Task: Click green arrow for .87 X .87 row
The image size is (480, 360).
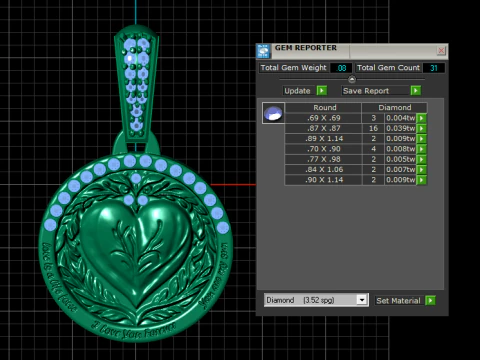Action: [x=421, y=128]
